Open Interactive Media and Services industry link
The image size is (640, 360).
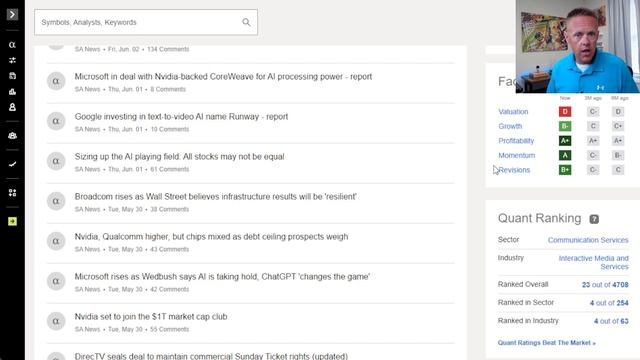(x=593, y=262)
